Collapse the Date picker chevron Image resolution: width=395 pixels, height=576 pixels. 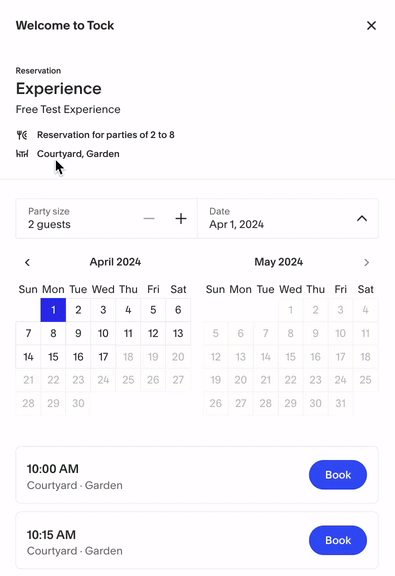click(x=362, y=219)
